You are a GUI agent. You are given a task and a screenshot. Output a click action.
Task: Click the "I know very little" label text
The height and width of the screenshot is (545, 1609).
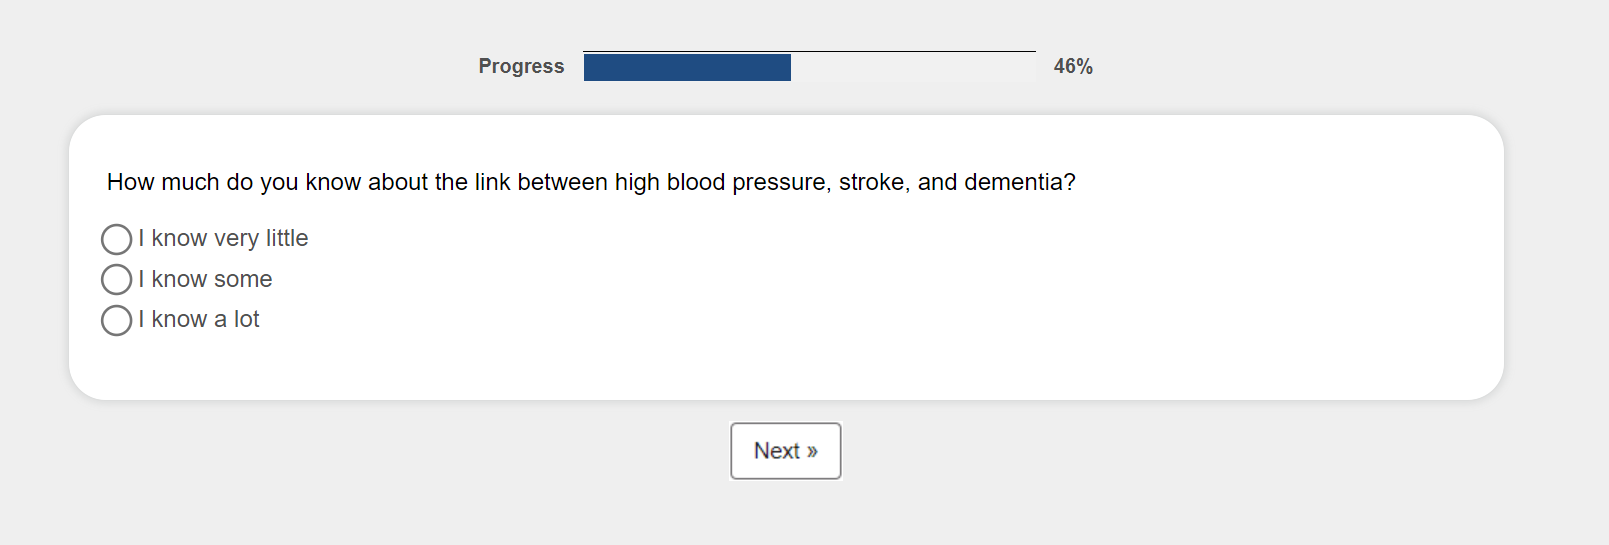tap(223, 239)
